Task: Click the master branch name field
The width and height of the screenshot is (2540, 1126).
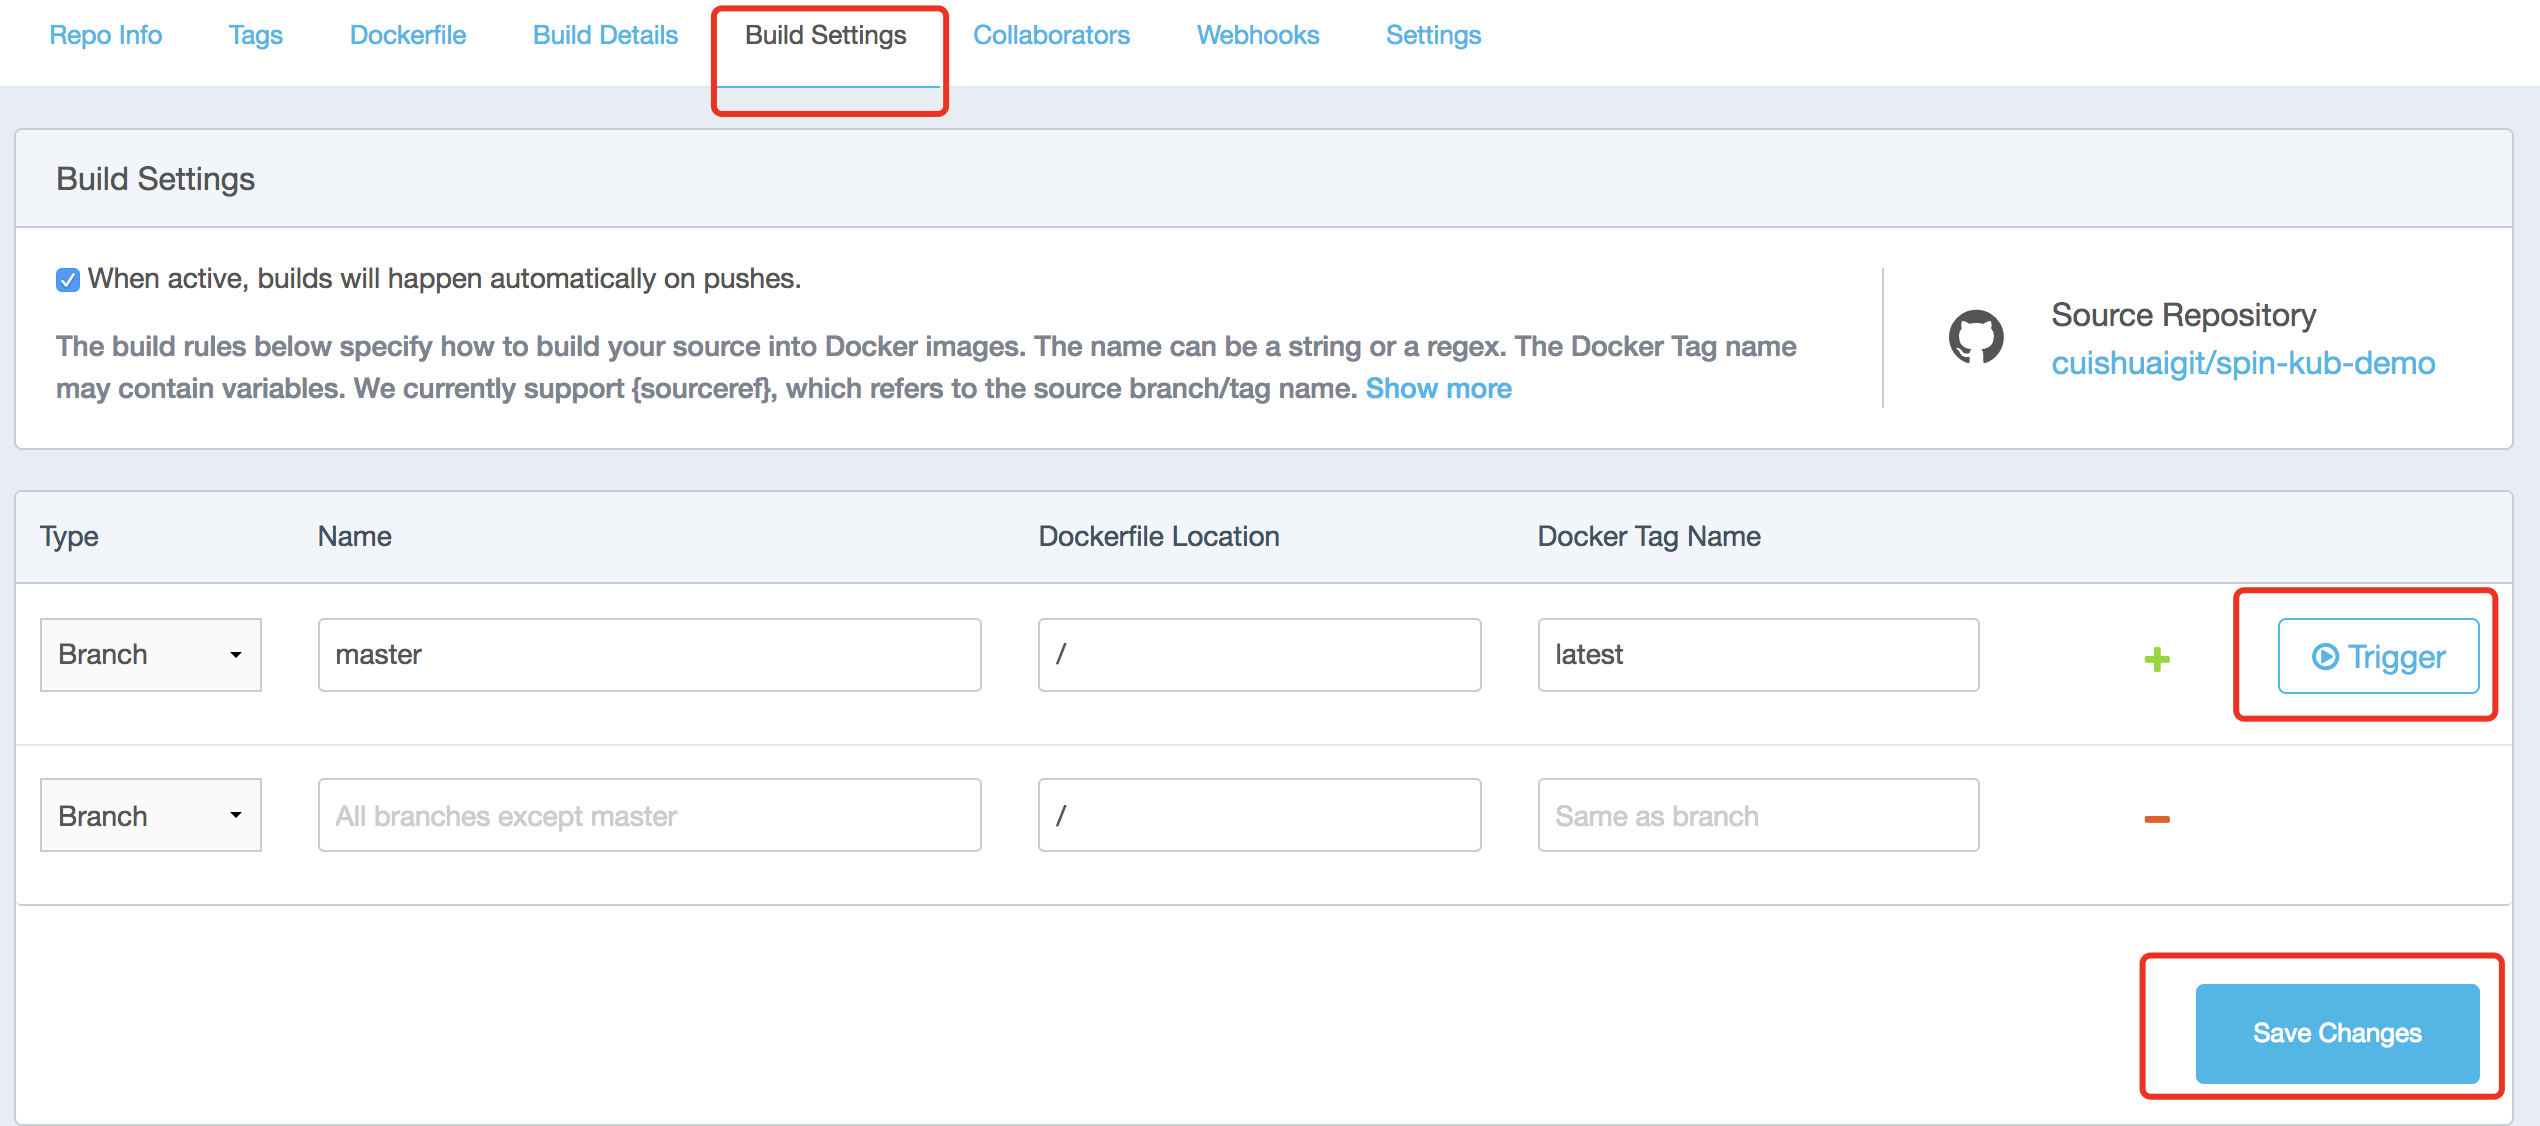Action: click(649, 655)
